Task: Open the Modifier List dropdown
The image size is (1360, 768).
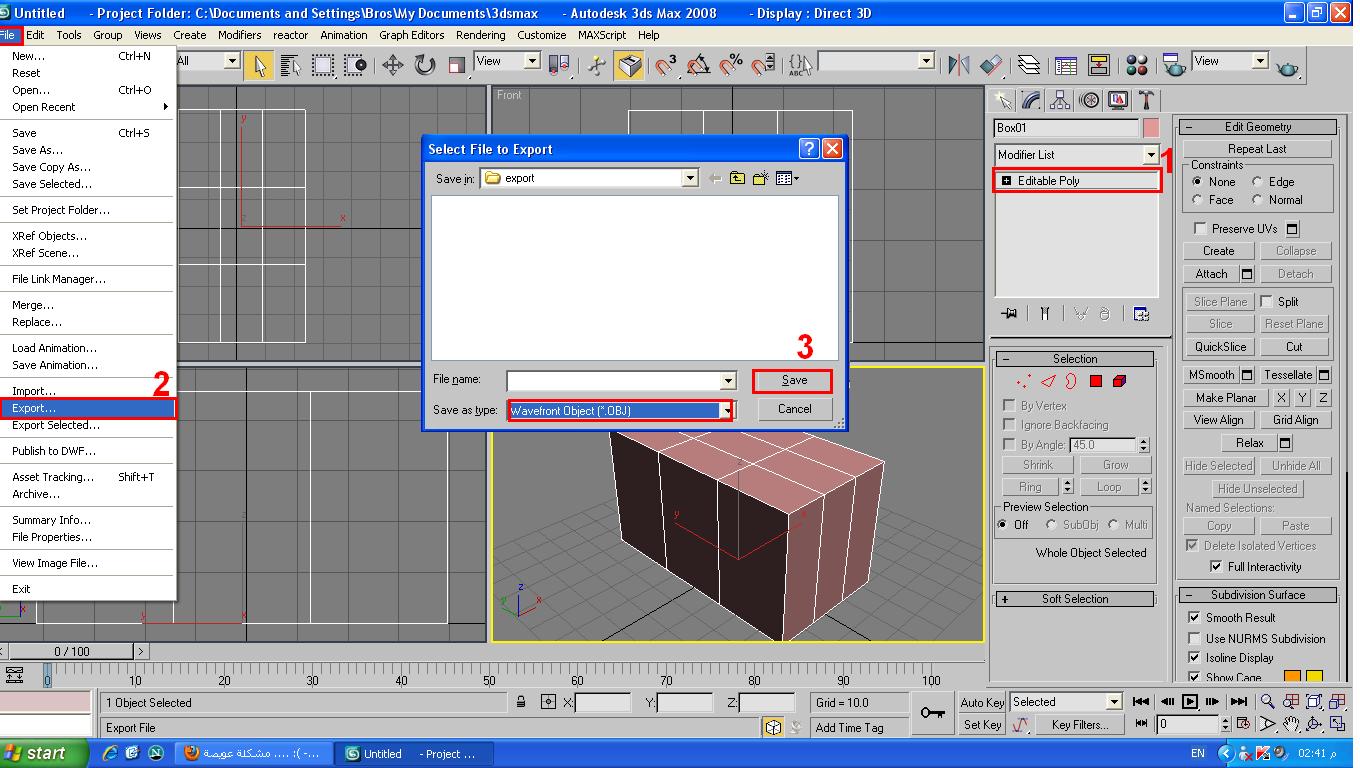Action: [x=1150, y=155]
